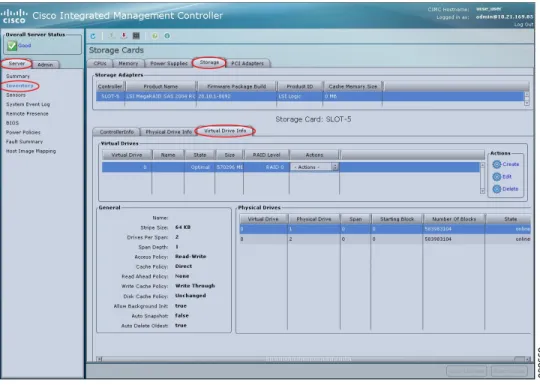Click the red Power Off Server icon
The image size is (540, 385).
(124, 35)
